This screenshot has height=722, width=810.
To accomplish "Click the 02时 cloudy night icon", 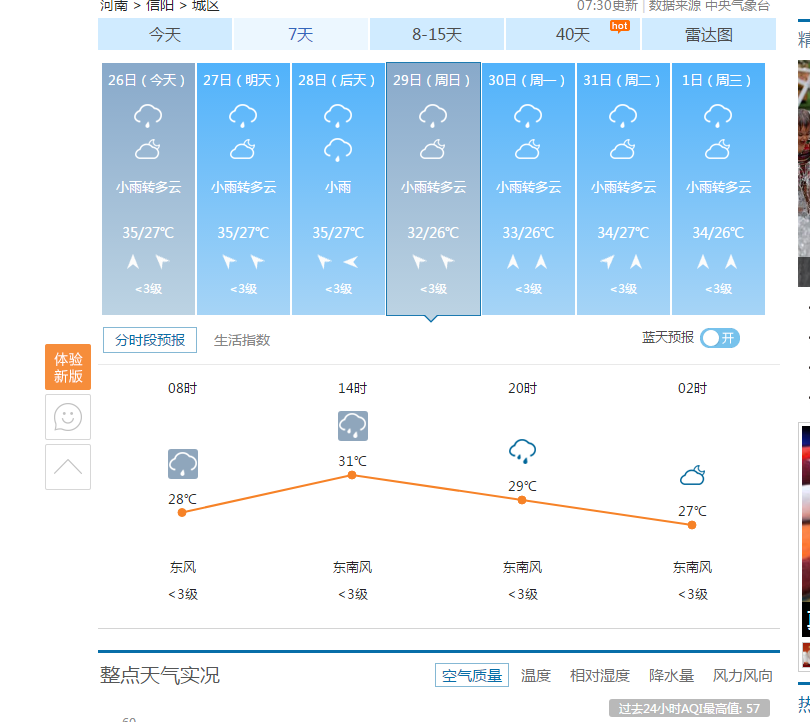I will point(692,475).
